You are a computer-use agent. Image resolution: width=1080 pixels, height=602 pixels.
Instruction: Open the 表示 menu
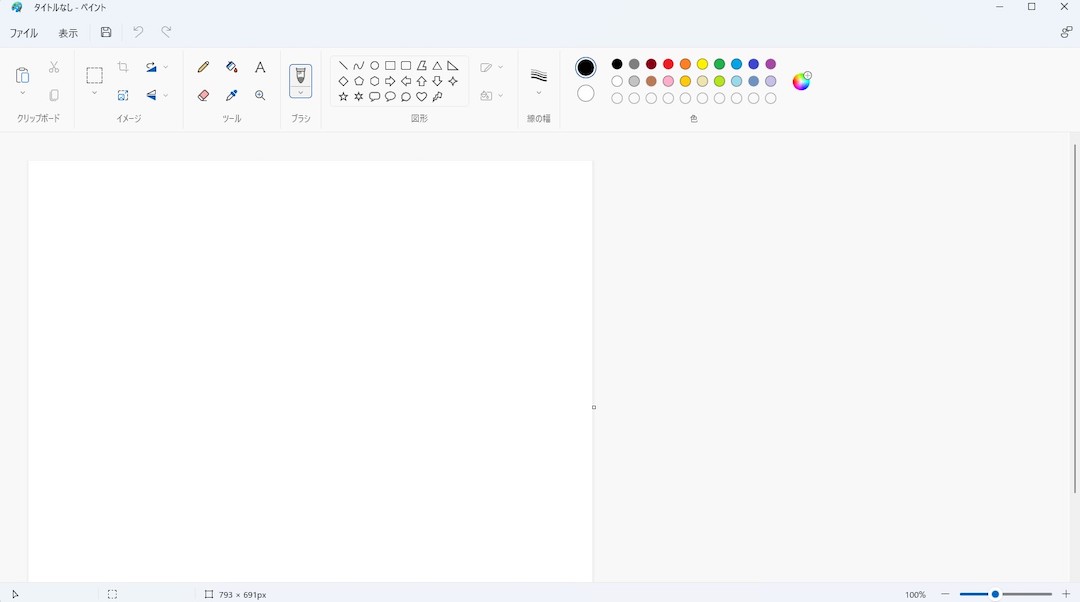[x=67, y=32]
